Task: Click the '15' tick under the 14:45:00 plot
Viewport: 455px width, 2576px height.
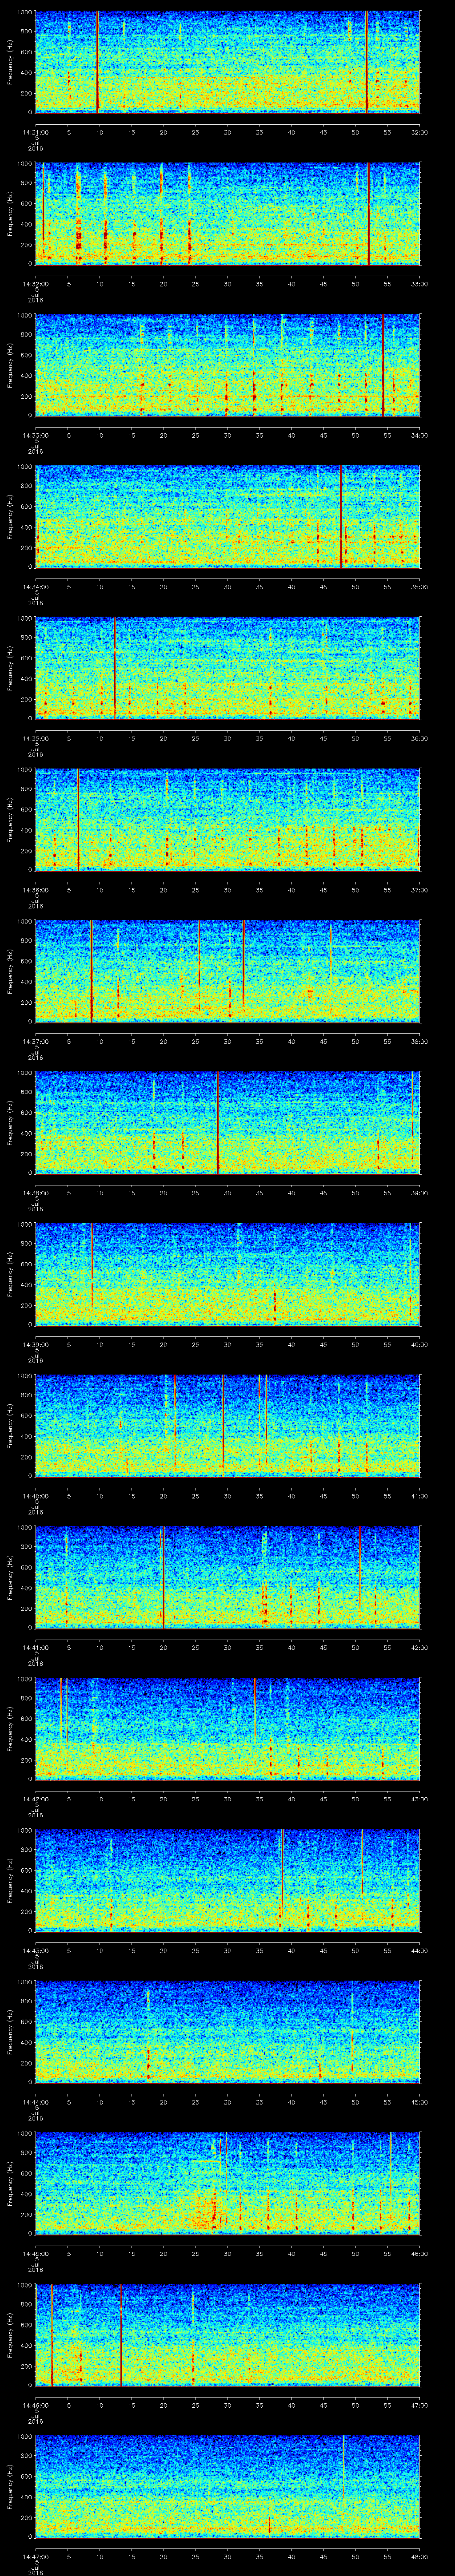Action: [x=132, y=2253]
